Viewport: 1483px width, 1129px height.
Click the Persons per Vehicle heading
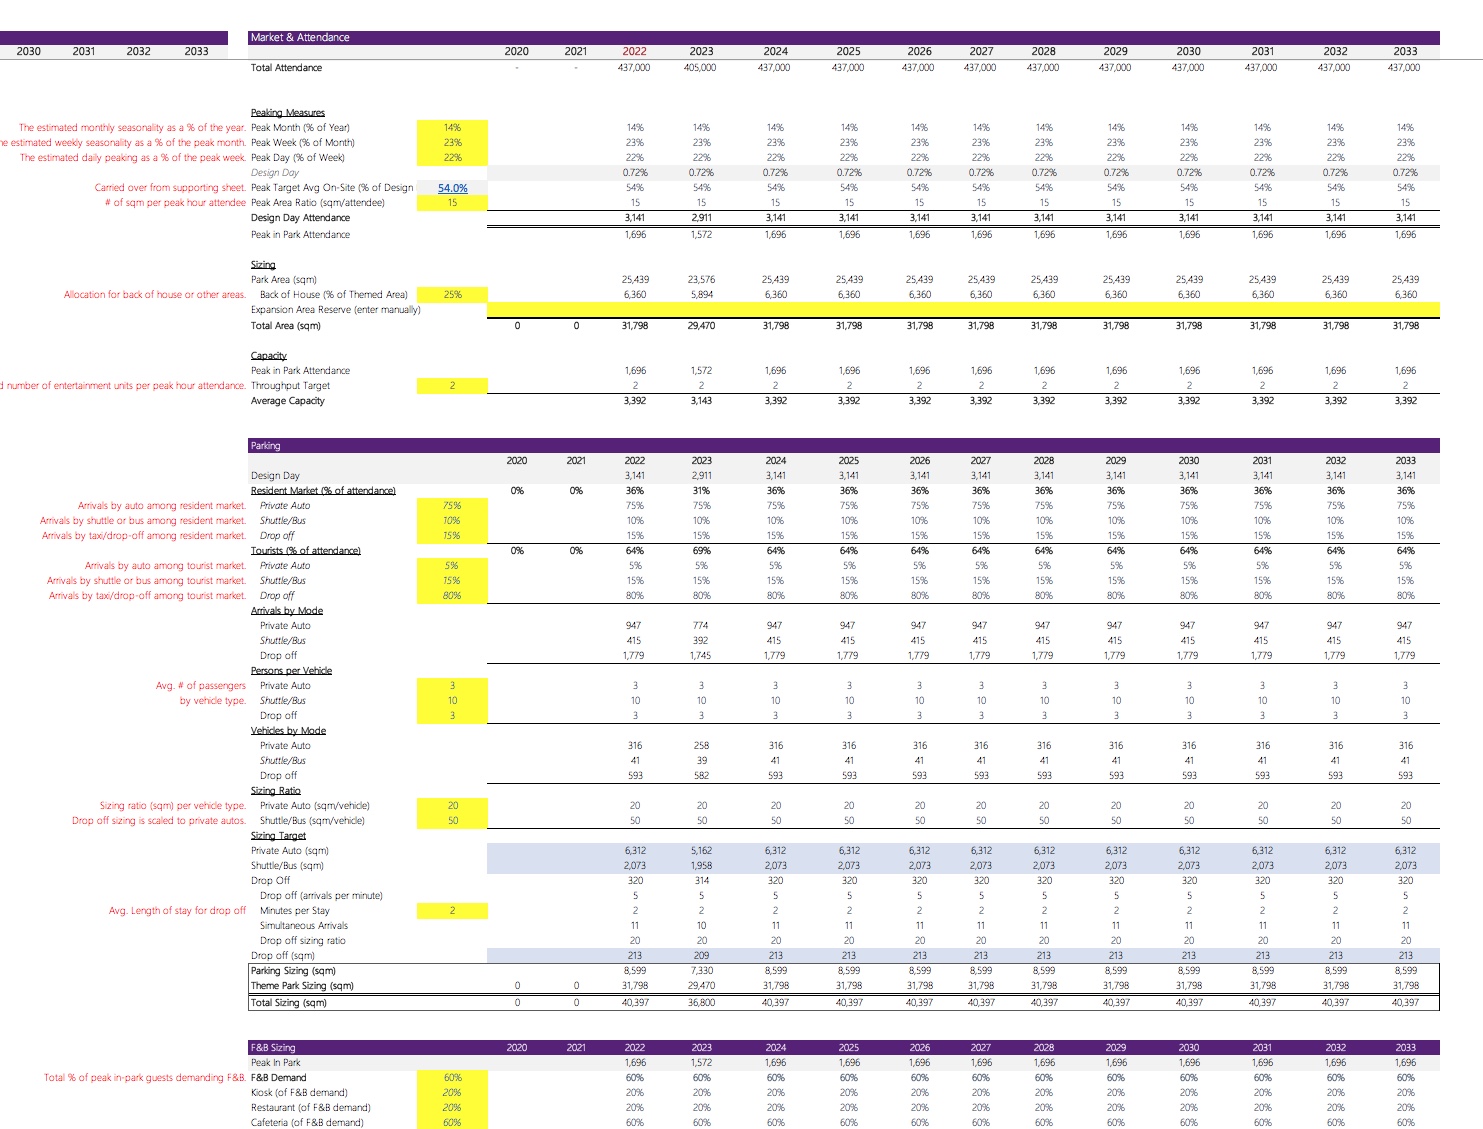coord(291,671)
